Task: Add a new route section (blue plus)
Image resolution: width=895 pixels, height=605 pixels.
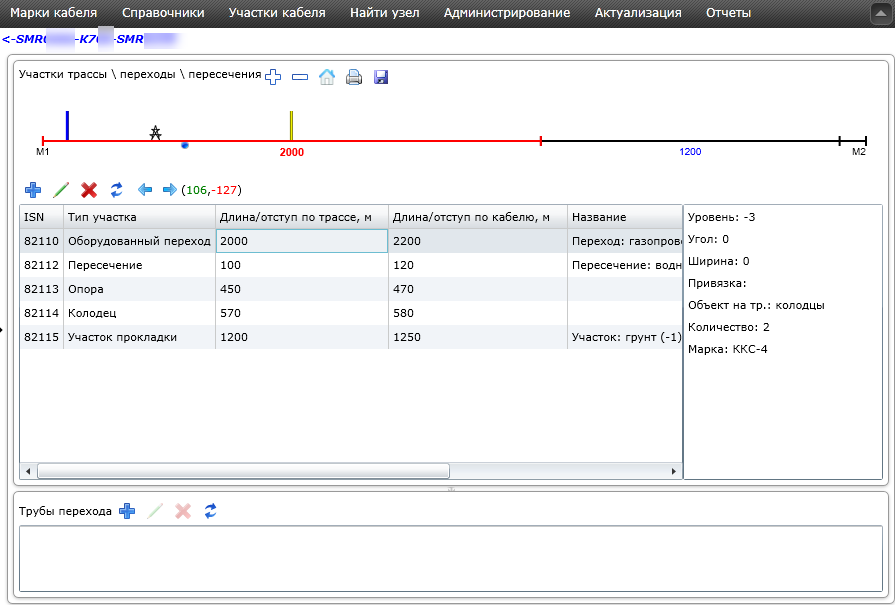Action: click(33, 189)
